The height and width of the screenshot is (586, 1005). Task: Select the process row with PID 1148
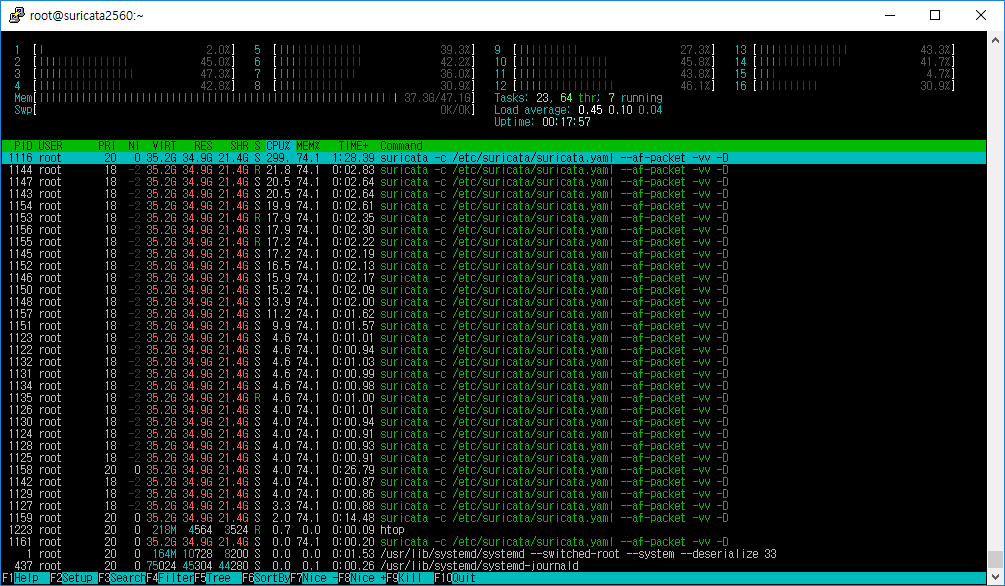coord(494,302)
